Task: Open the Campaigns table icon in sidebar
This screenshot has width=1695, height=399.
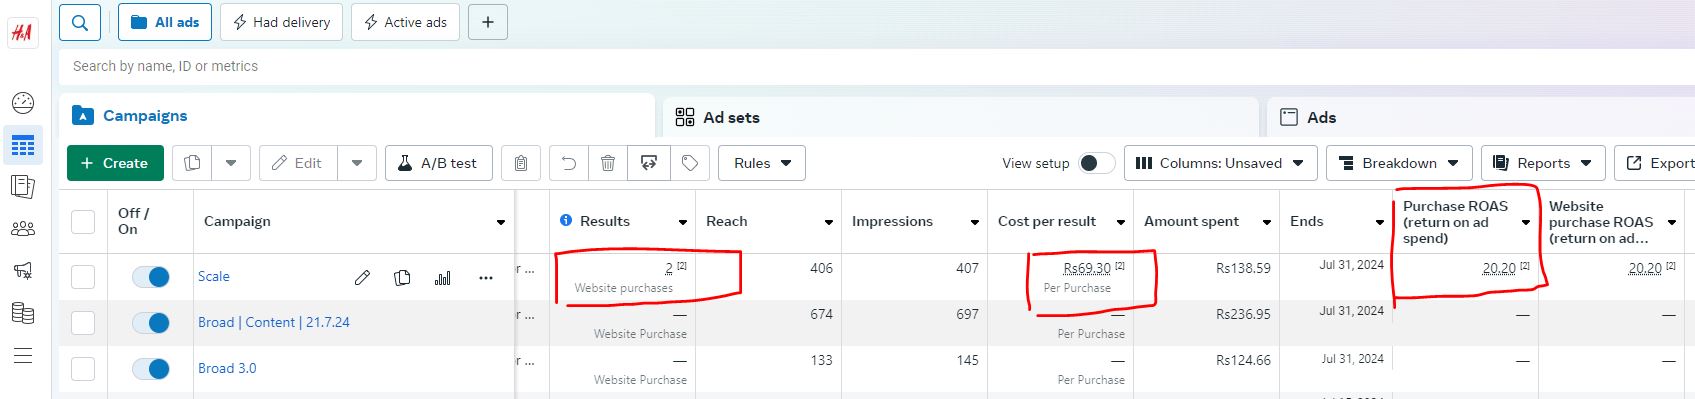Action: (x=23, y=146)
